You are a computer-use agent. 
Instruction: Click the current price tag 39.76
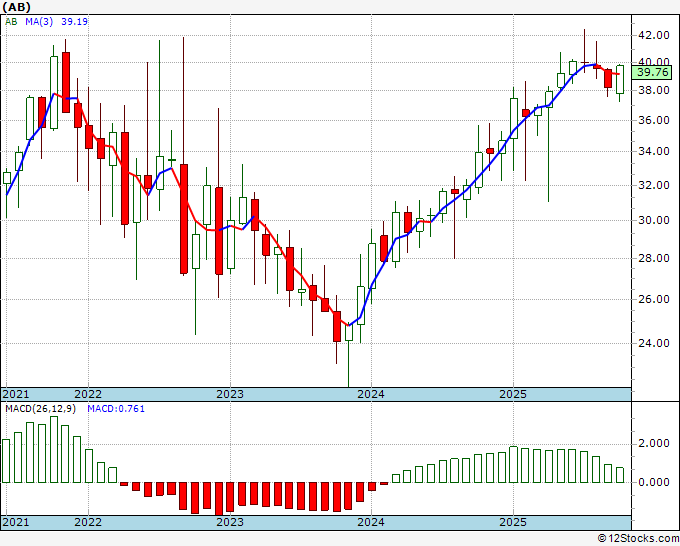(x=652, y=72)
